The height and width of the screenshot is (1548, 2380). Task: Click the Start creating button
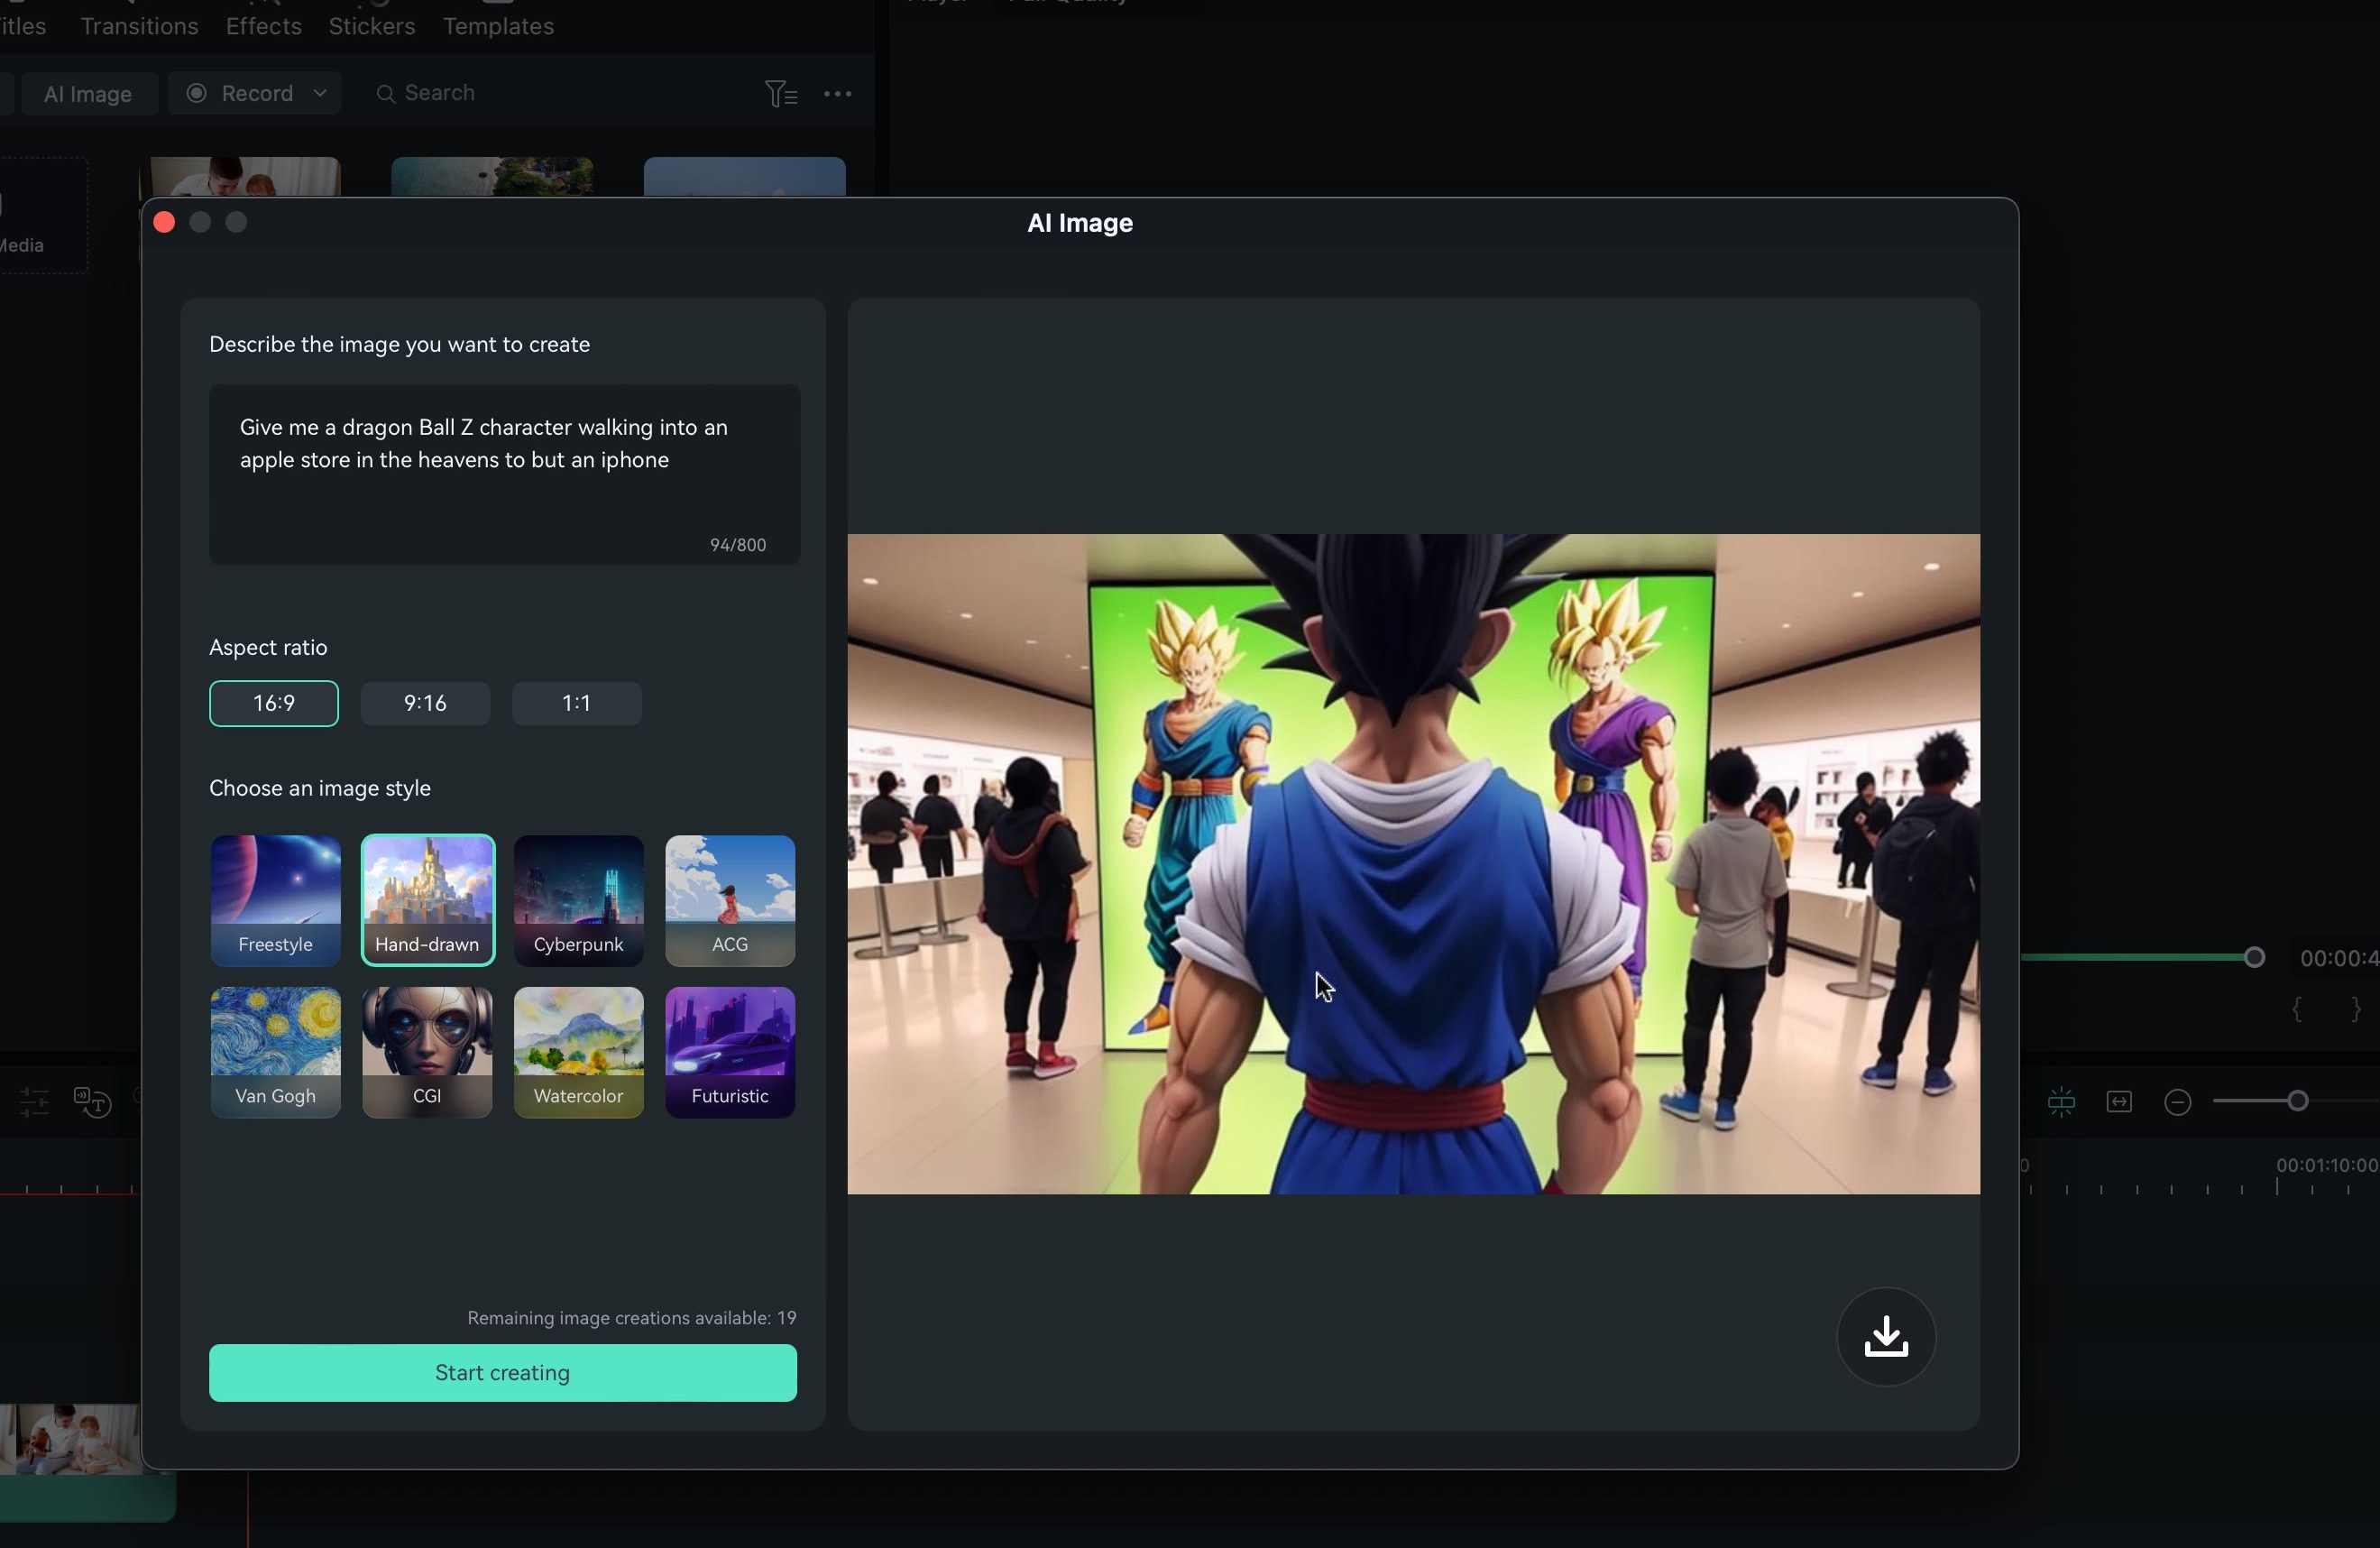pos(502,1372)
